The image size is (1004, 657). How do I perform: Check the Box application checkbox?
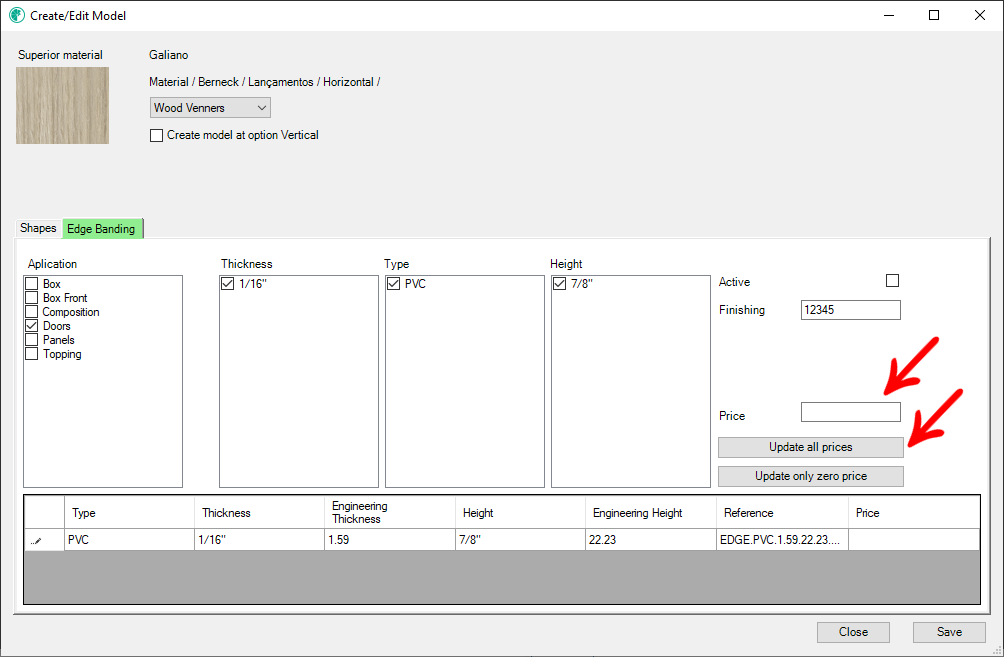click(32, 285)
